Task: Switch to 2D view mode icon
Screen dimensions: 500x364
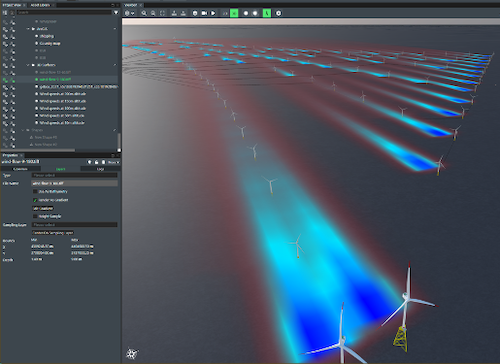Action: 225,13
